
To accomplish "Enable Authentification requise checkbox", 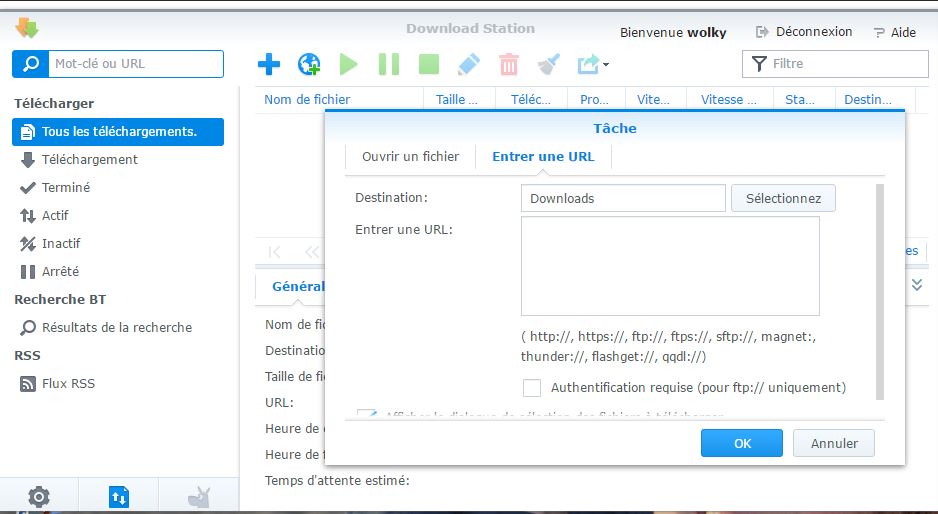I will click(532, 387).
